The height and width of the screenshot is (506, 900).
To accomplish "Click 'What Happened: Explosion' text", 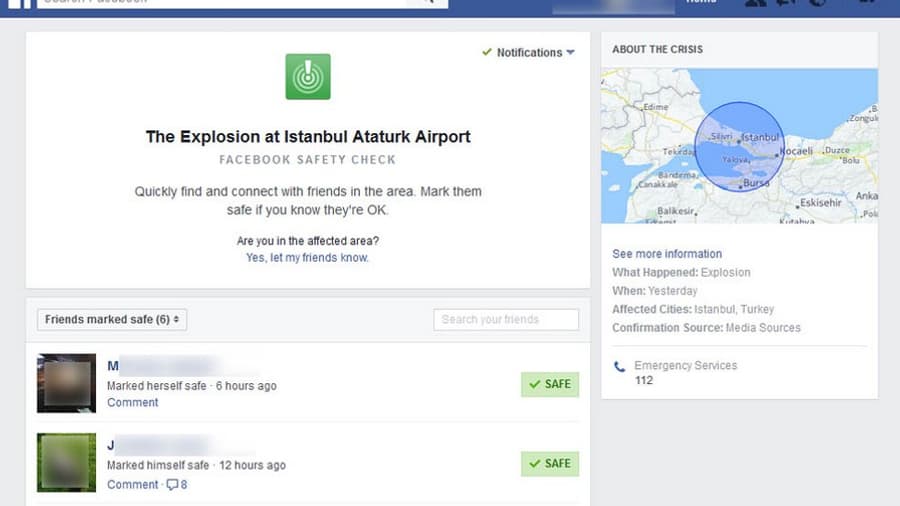I will [x=681, y=273].
